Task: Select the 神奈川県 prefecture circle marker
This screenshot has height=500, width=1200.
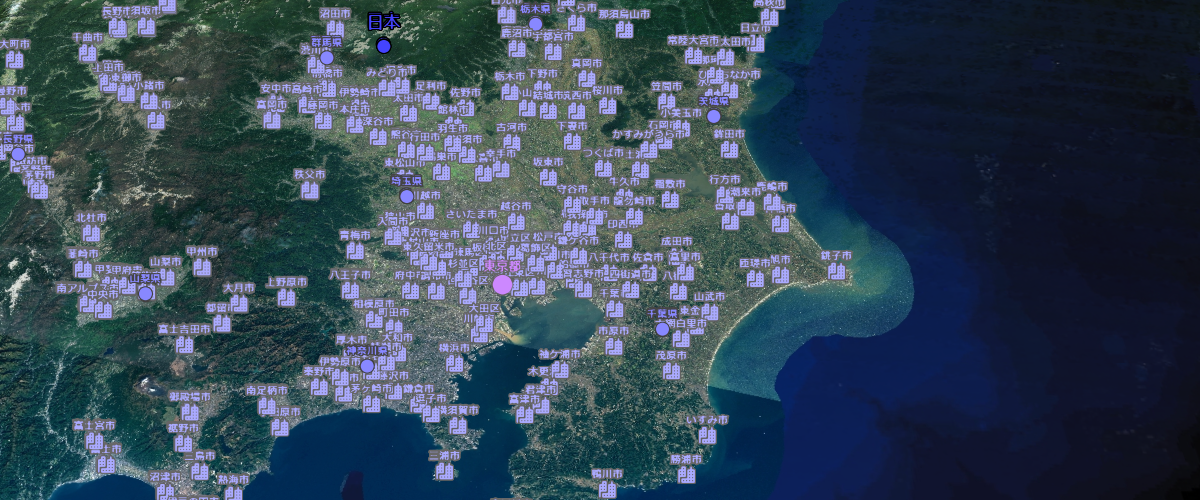Action: [367, 366]
